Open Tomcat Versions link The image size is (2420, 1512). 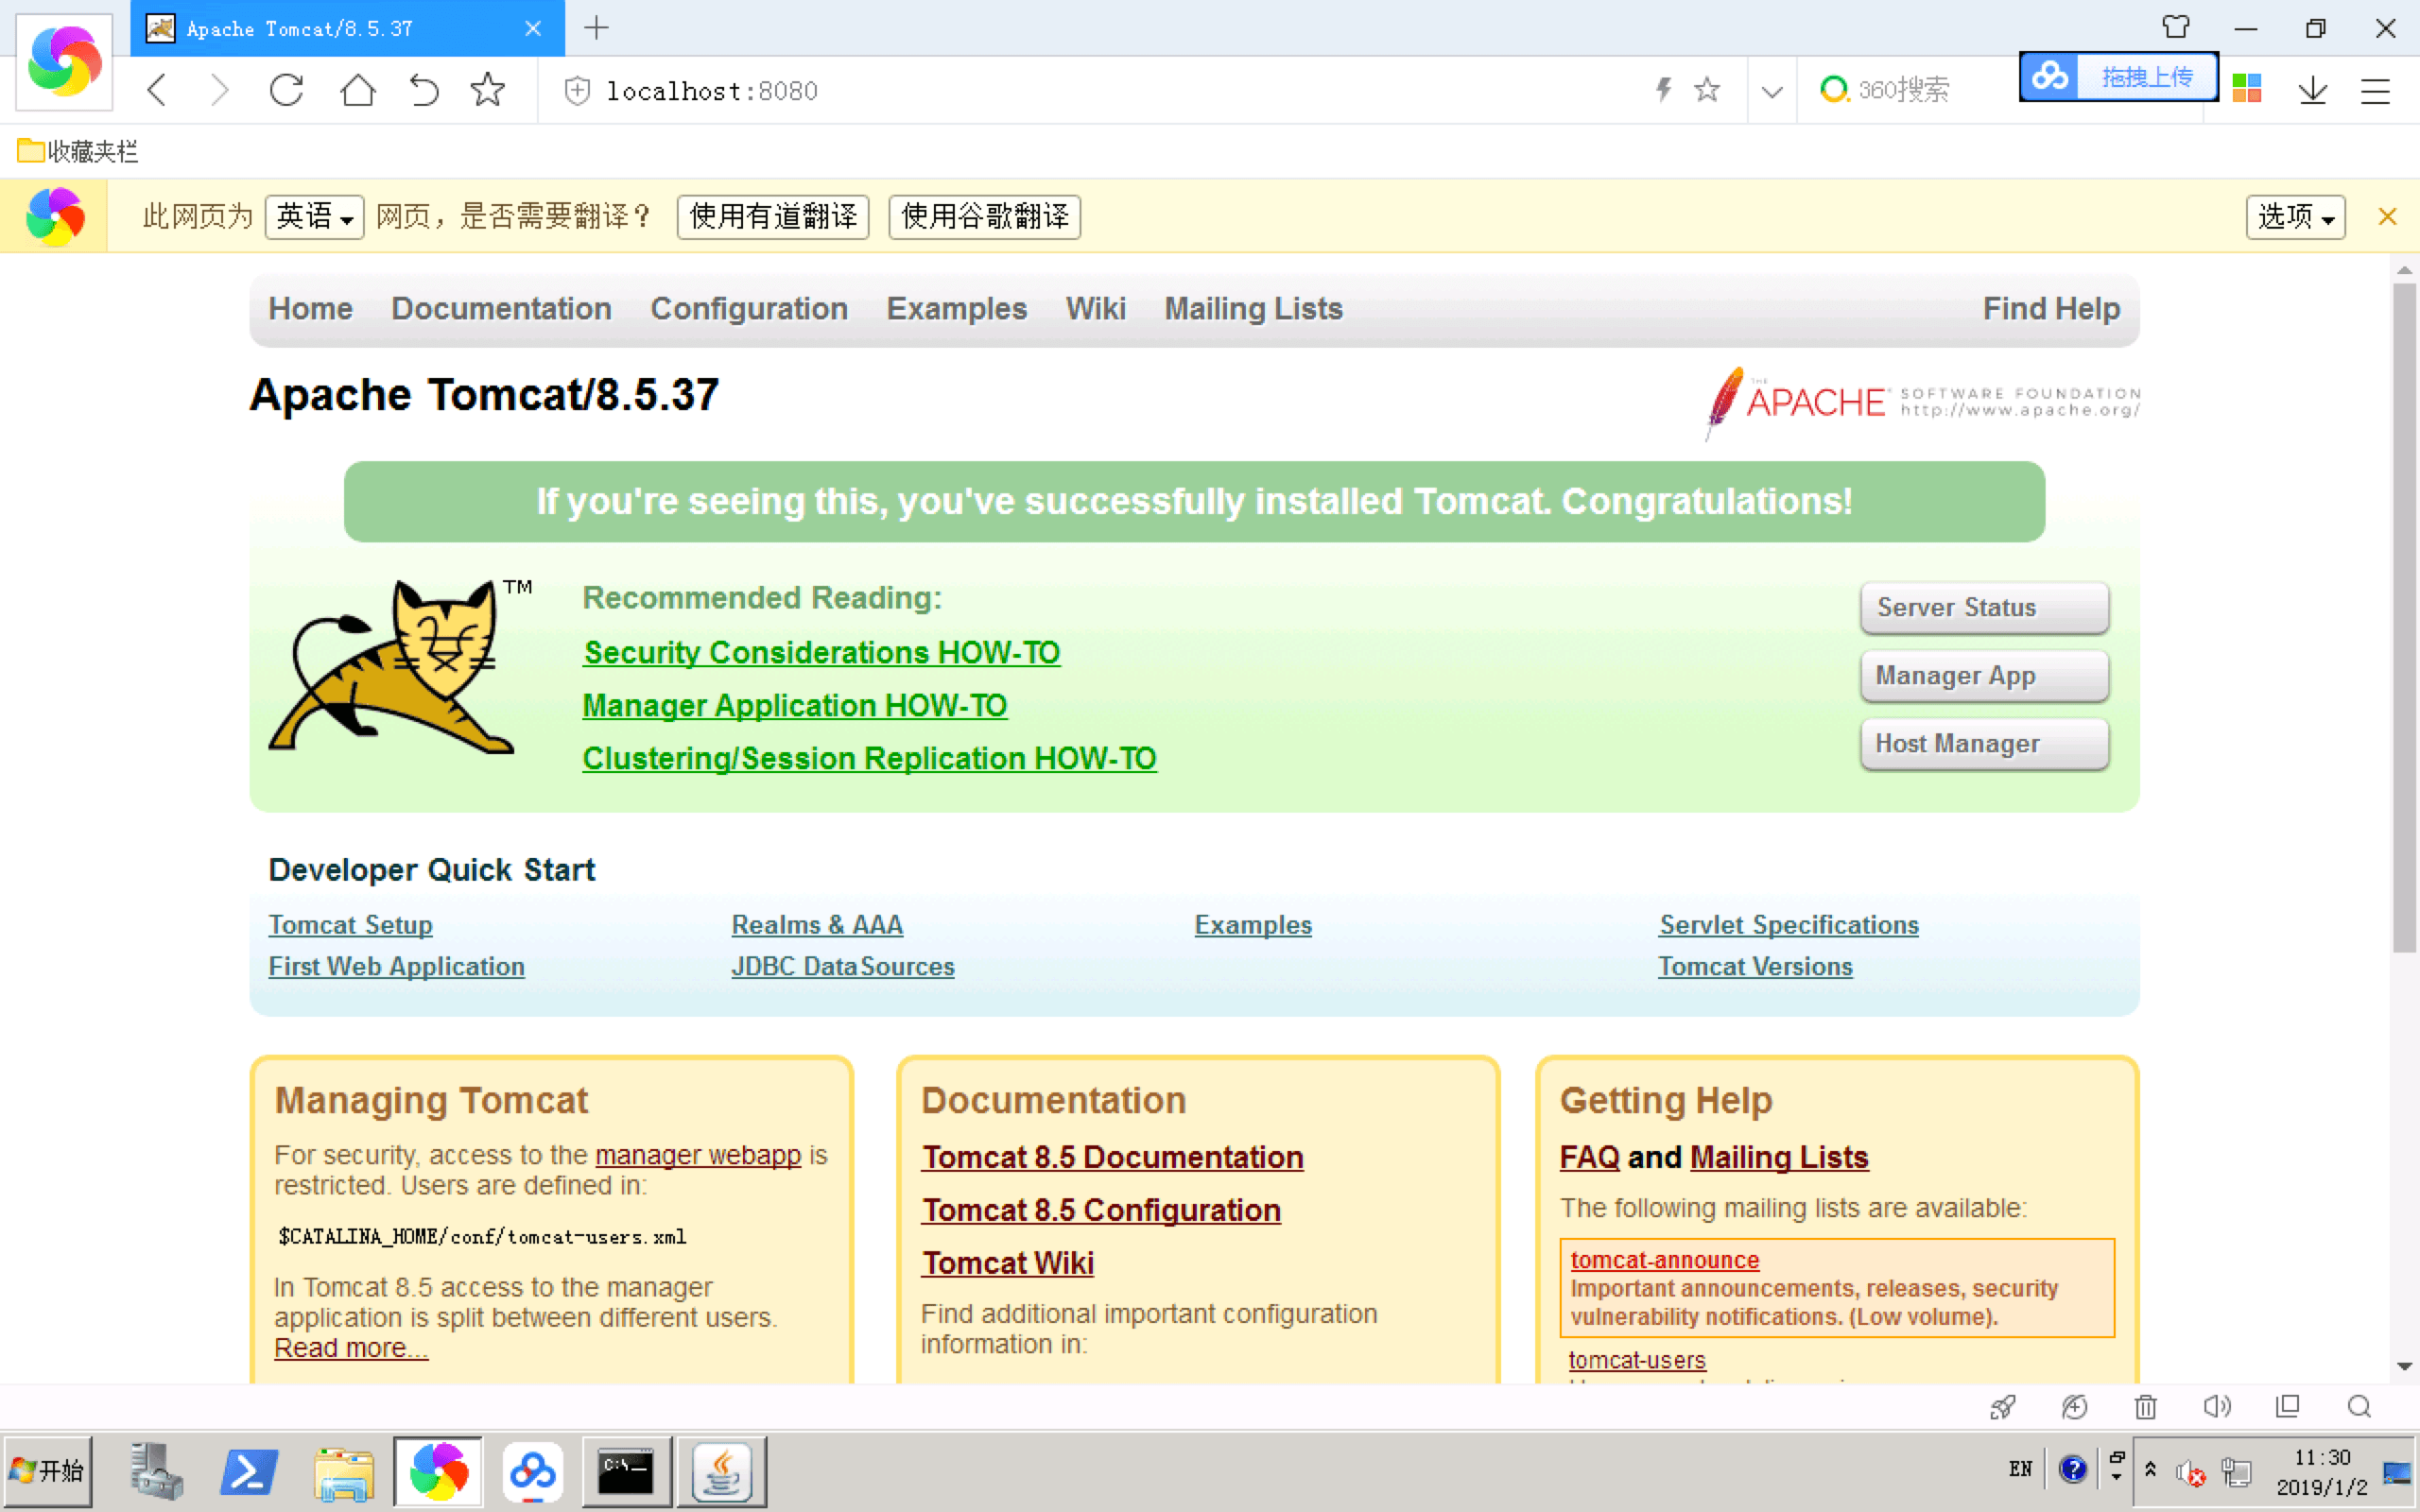pos(1755,967)
